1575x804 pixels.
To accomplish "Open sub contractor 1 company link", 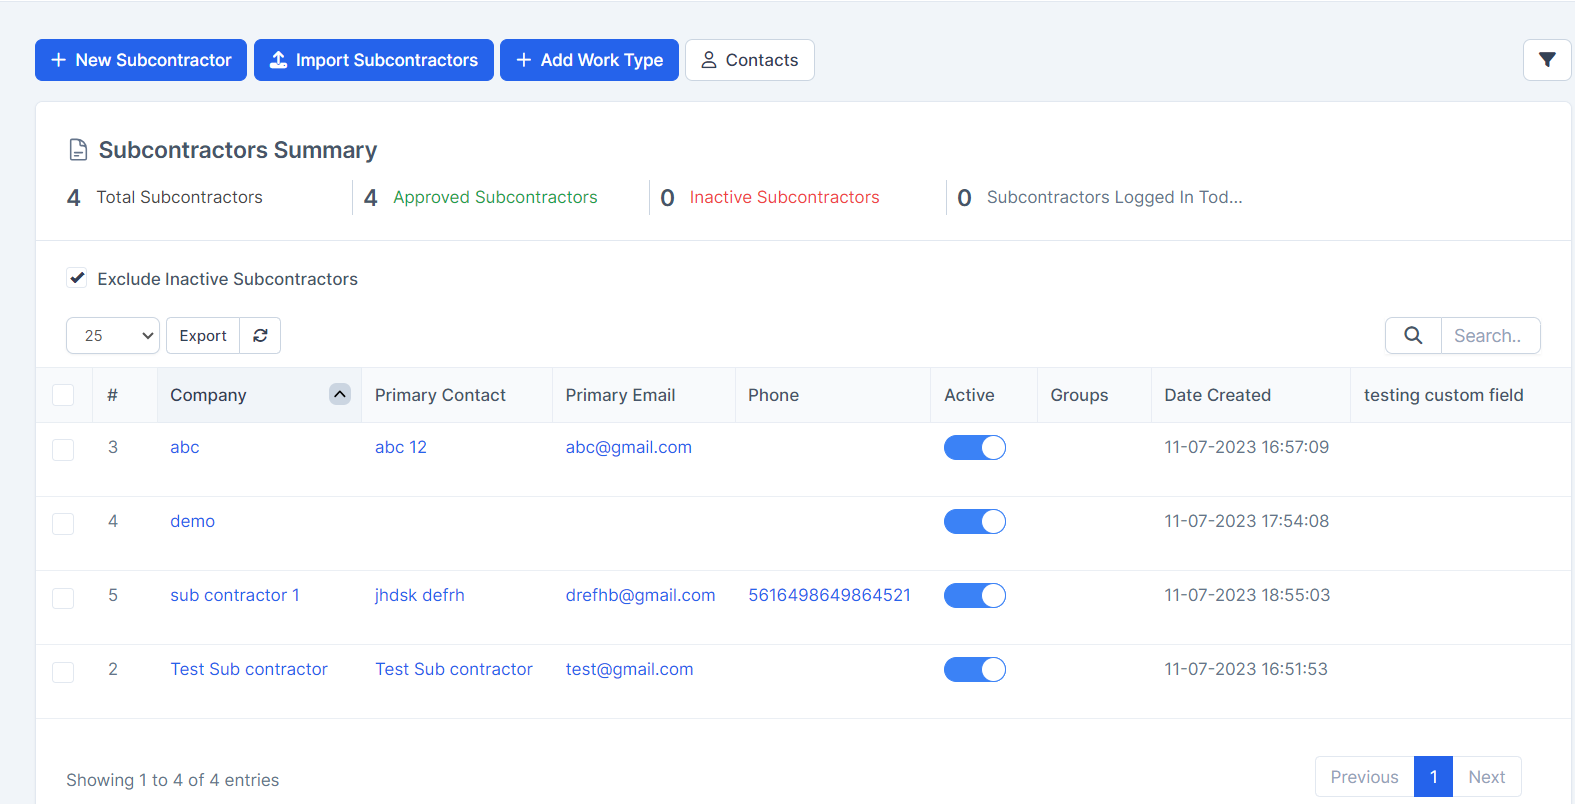I will pos(235,595).
